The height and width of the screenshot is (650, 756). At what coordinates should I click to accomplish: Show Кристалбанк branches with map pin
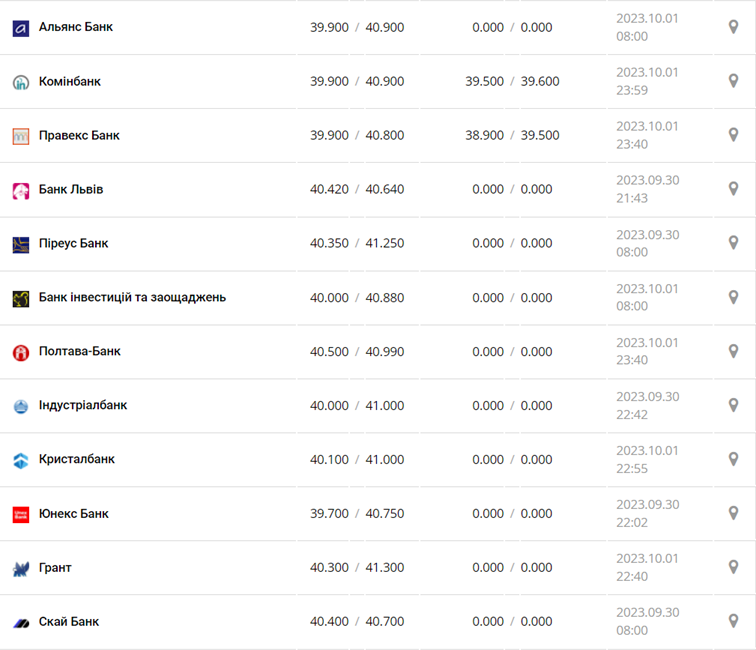pos(733,459)
